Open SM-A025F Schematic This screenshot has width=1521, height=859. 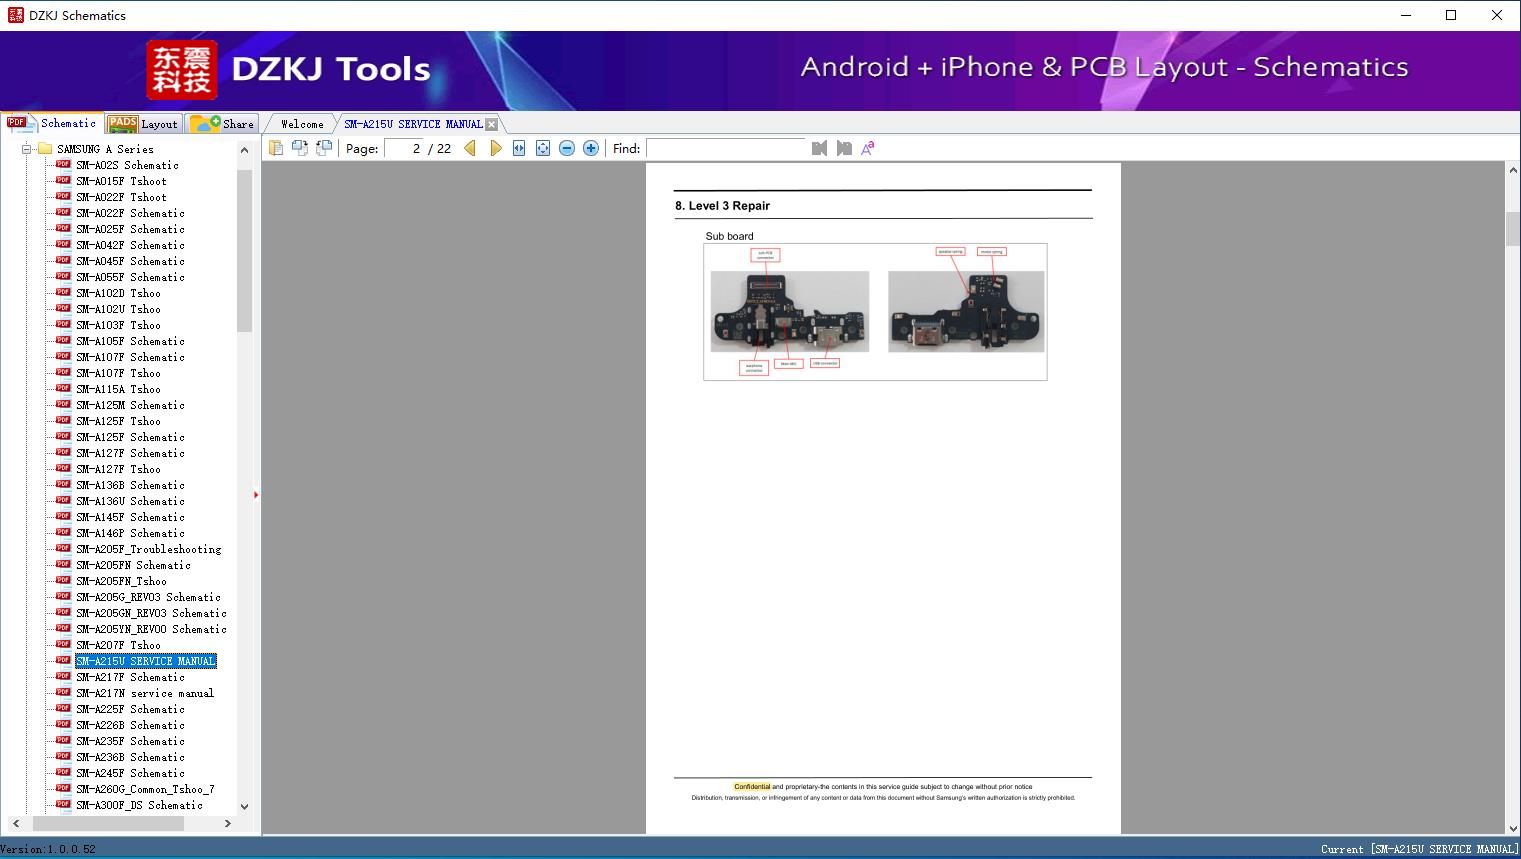pyautogui.click(x=130, y=229)
